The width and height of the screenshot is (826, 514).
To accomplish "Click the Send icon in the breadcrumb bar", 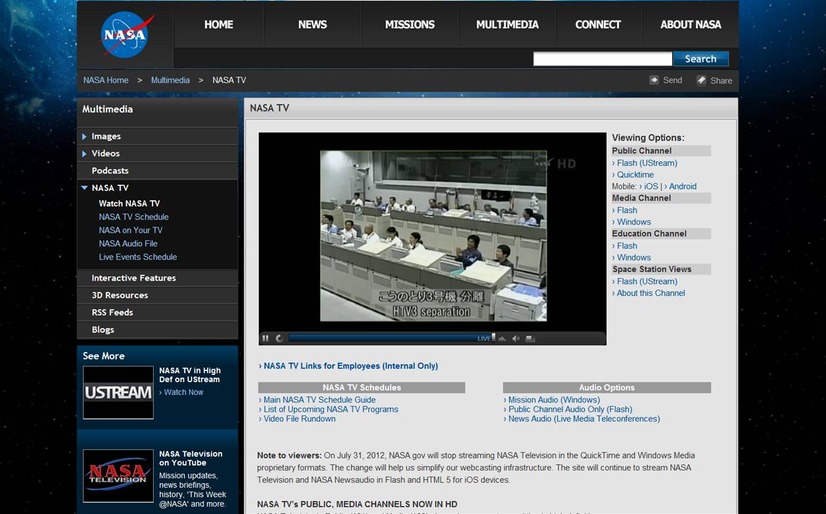I will click(x=654, y=80).
